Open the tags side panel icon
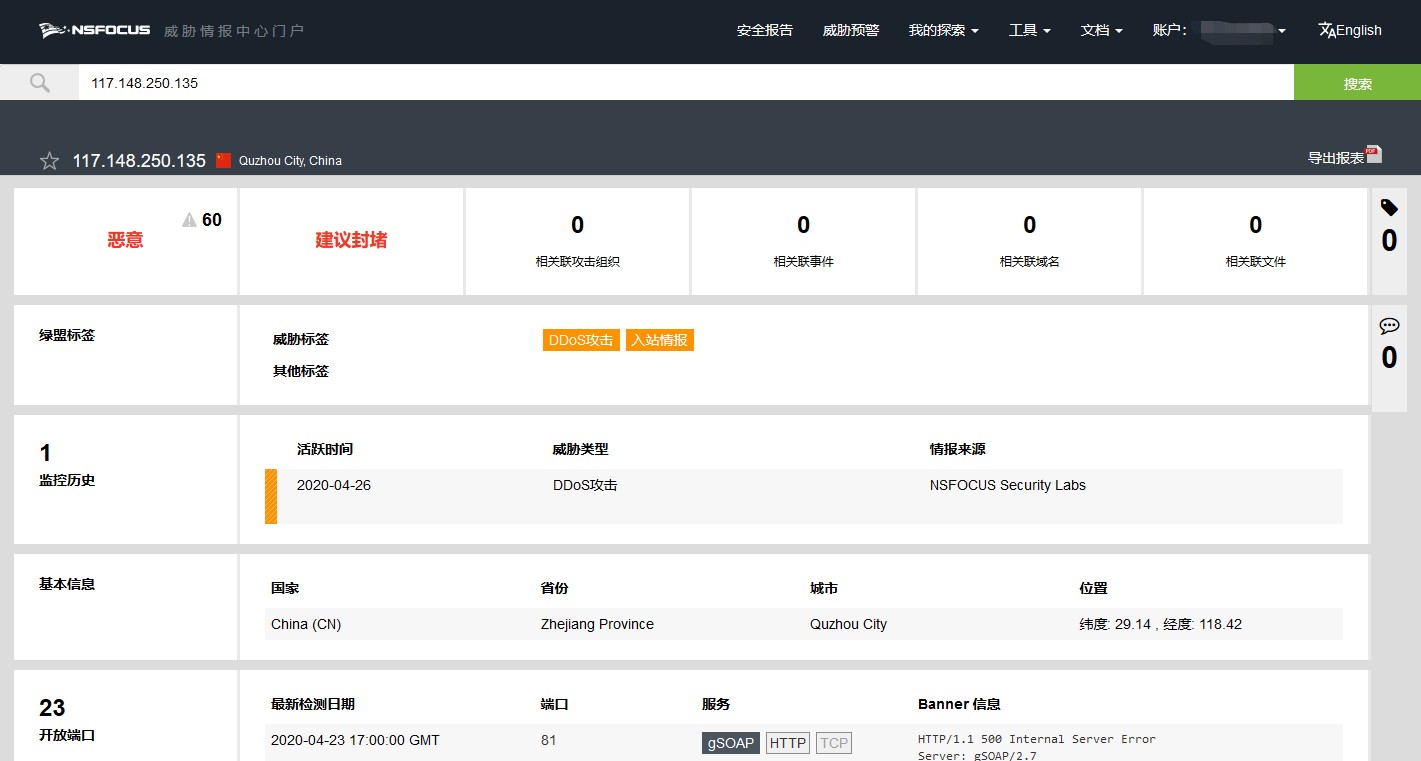The height and width of the screenshot is (761, 1421). coord(1388,208)
